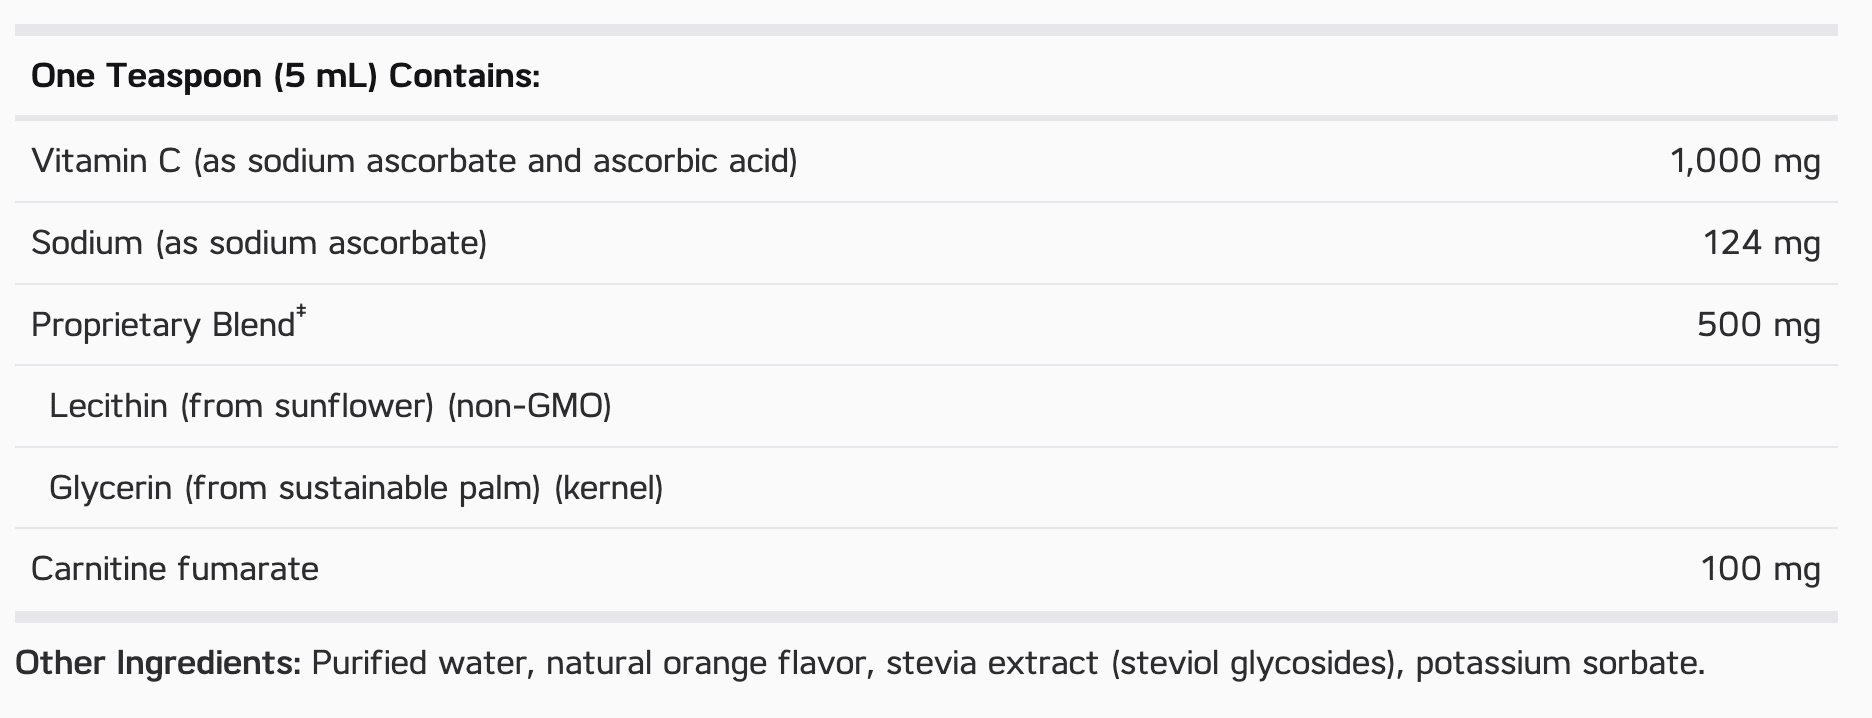Click the 'One Teaspoon (5 mL) Contains:' header
Viewport: 1872px width, 718px height.
(x=285, y=76)
